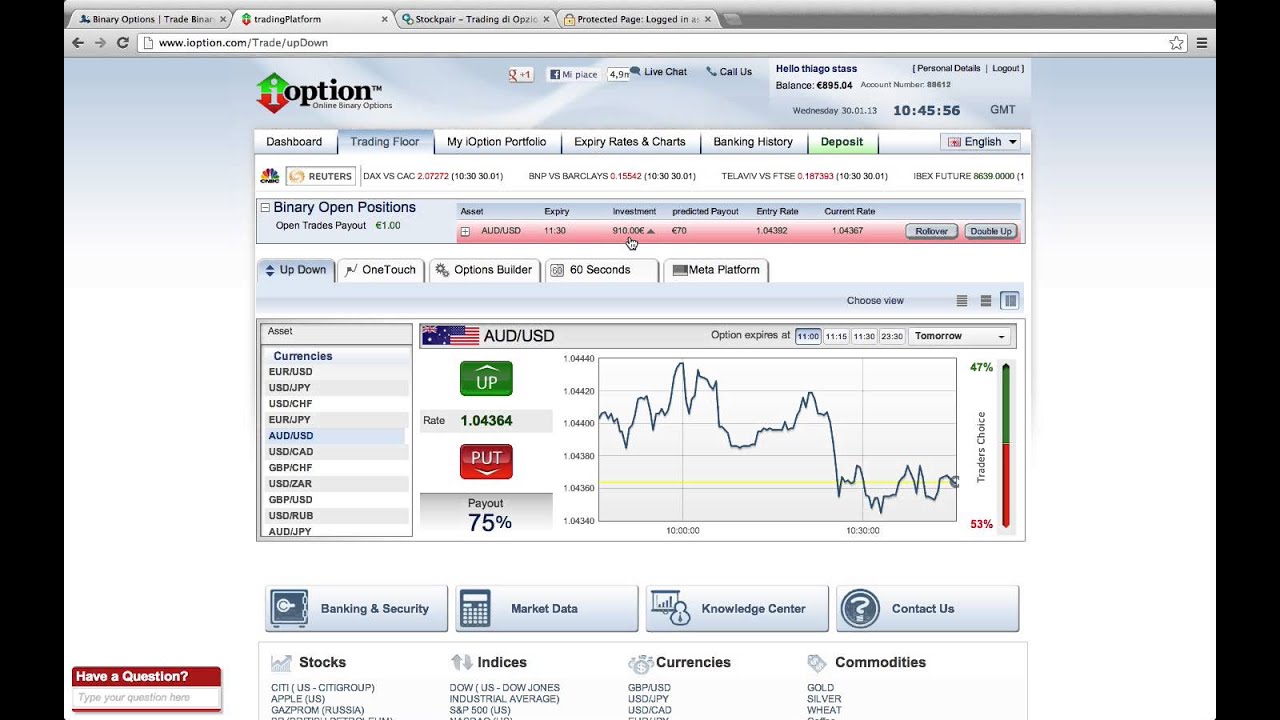Click APPLE (US) in Stocks list
This screenshot has height=720, width=1280.
[x=298, y=699]
